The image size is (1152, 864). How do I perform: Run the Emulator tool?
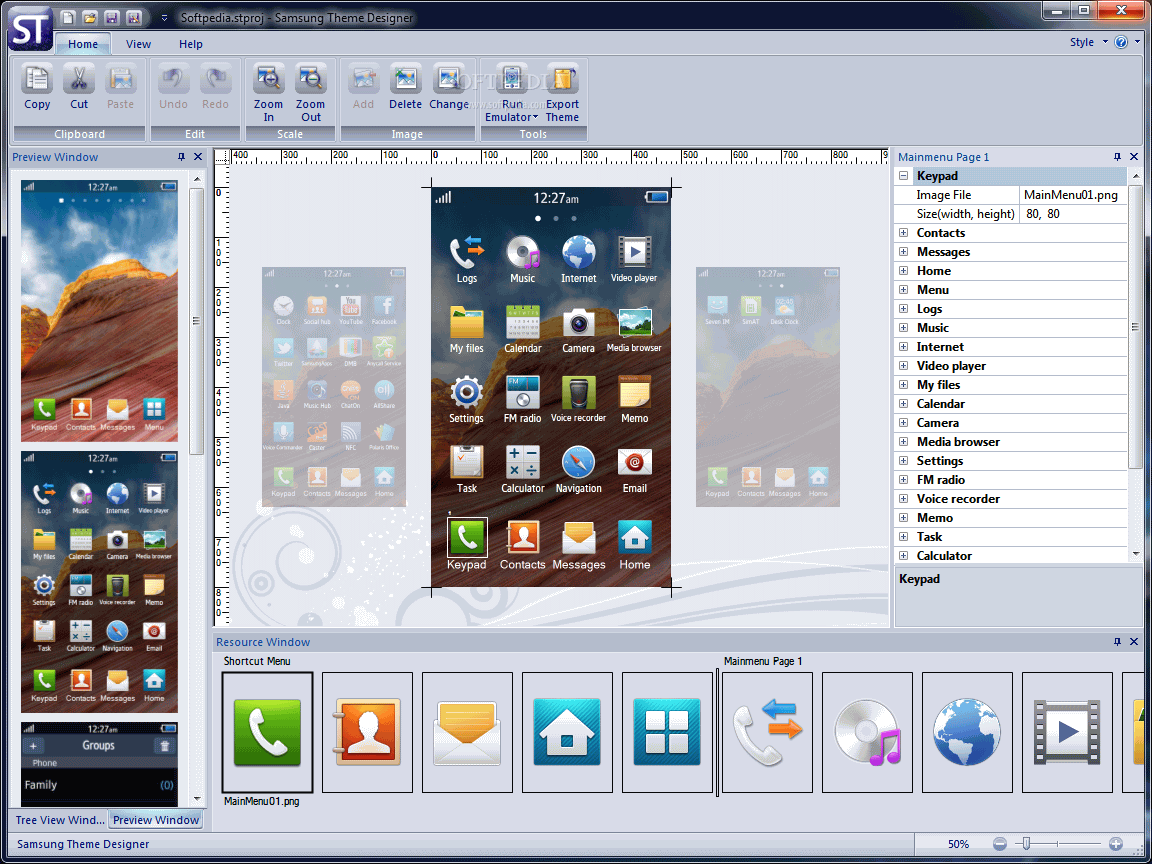click(x=511, y=93)
